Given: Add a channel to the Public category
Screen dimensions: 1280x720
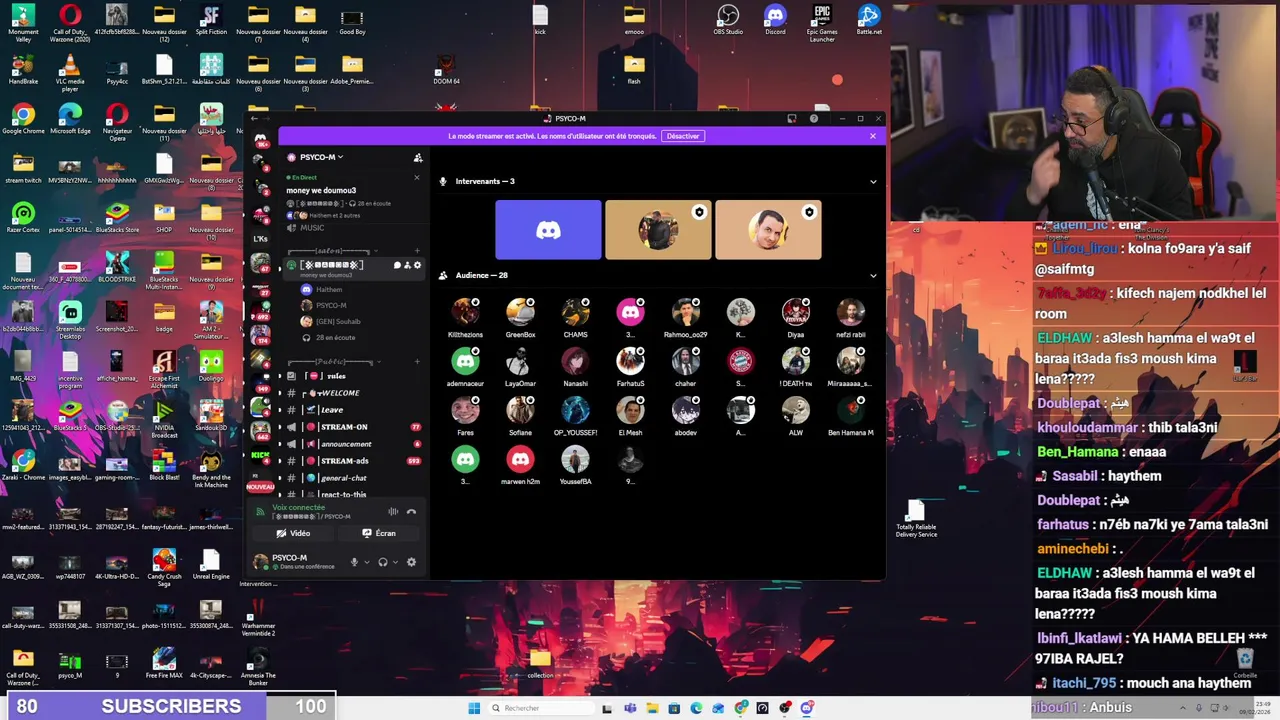Looking at the screenshot, I should (x=417, y=361).
